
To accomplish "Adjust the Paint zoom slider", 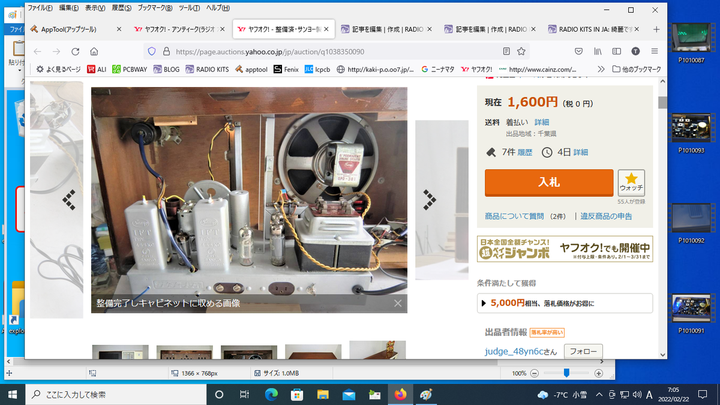I will coord(567,373).
